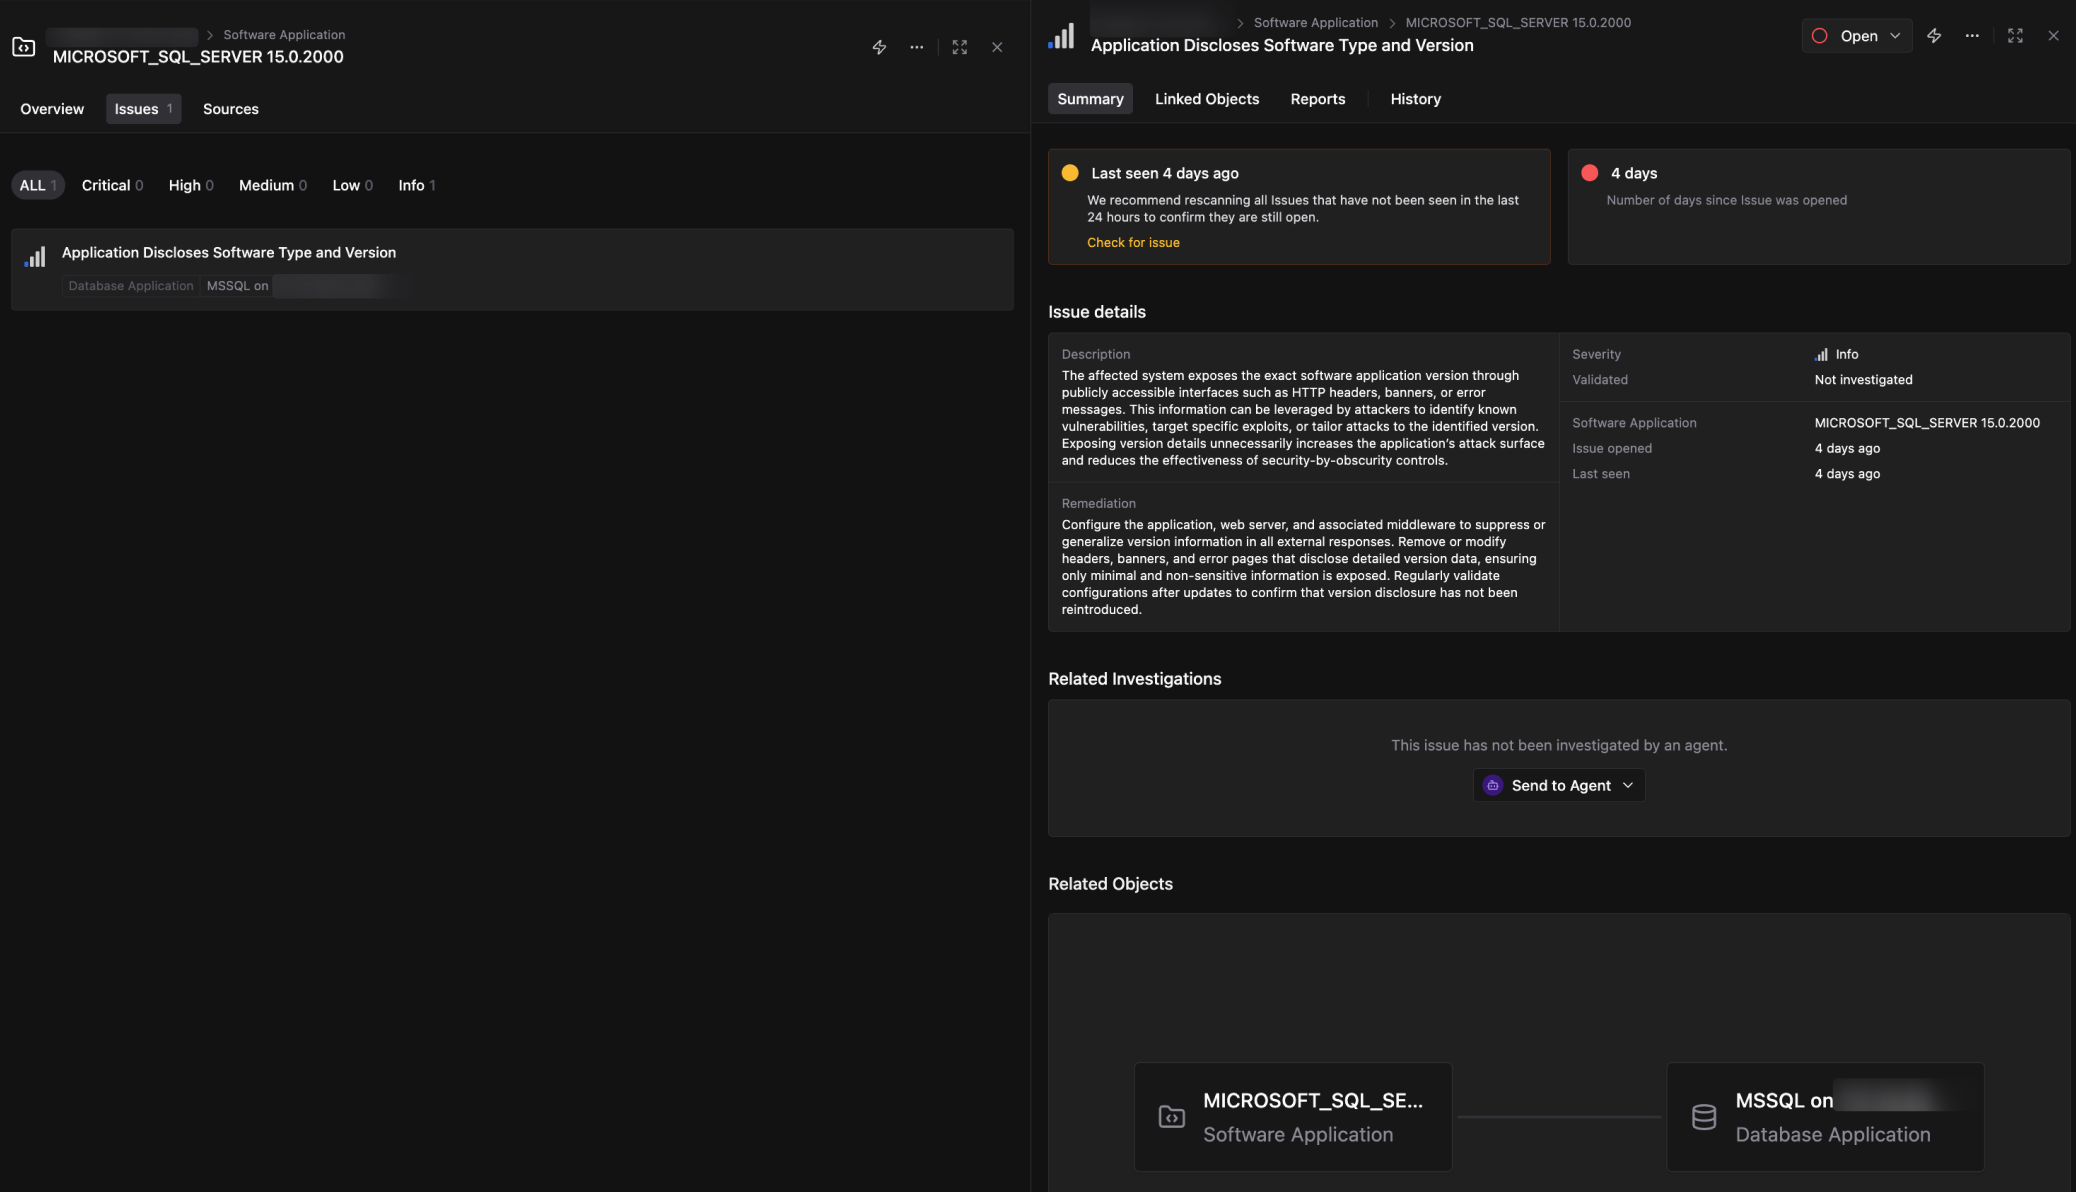Click the Related Investigations heading
The height and width of the screenshot is (1192, 2076).
(x=1134, y=679)
